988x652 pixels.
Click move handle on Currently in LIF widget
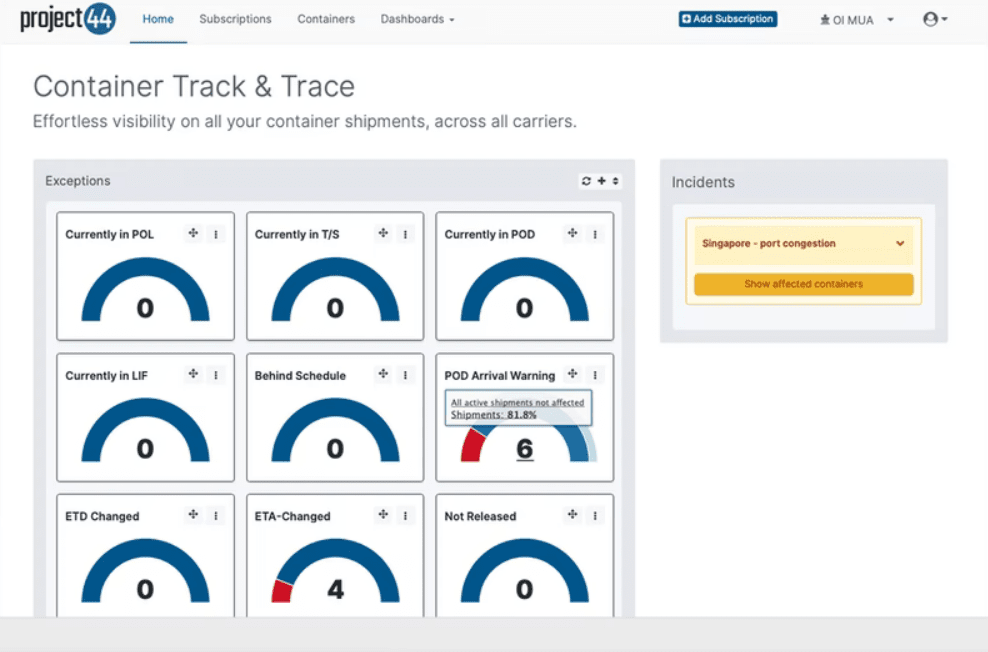click(193, 375)
